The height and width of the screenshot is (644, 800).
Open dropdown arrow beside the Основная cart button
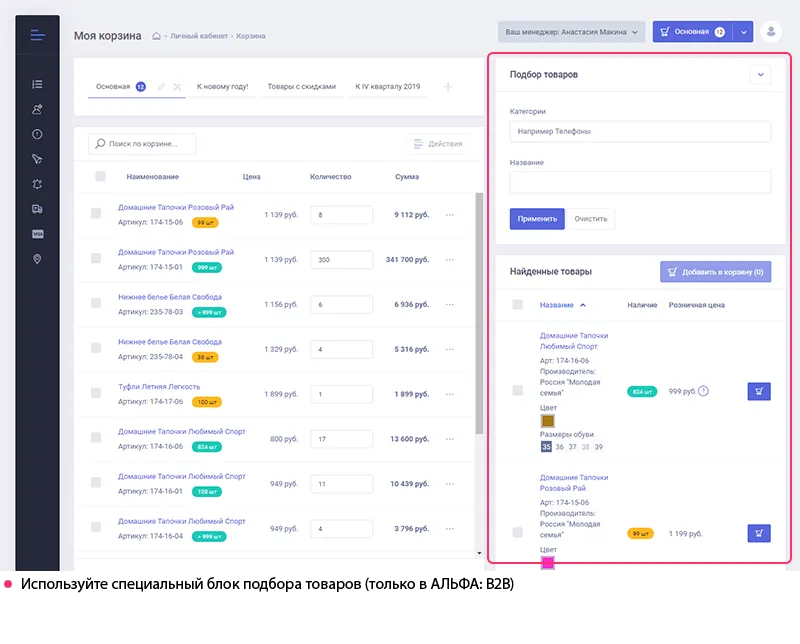click(x=743, y=32)
